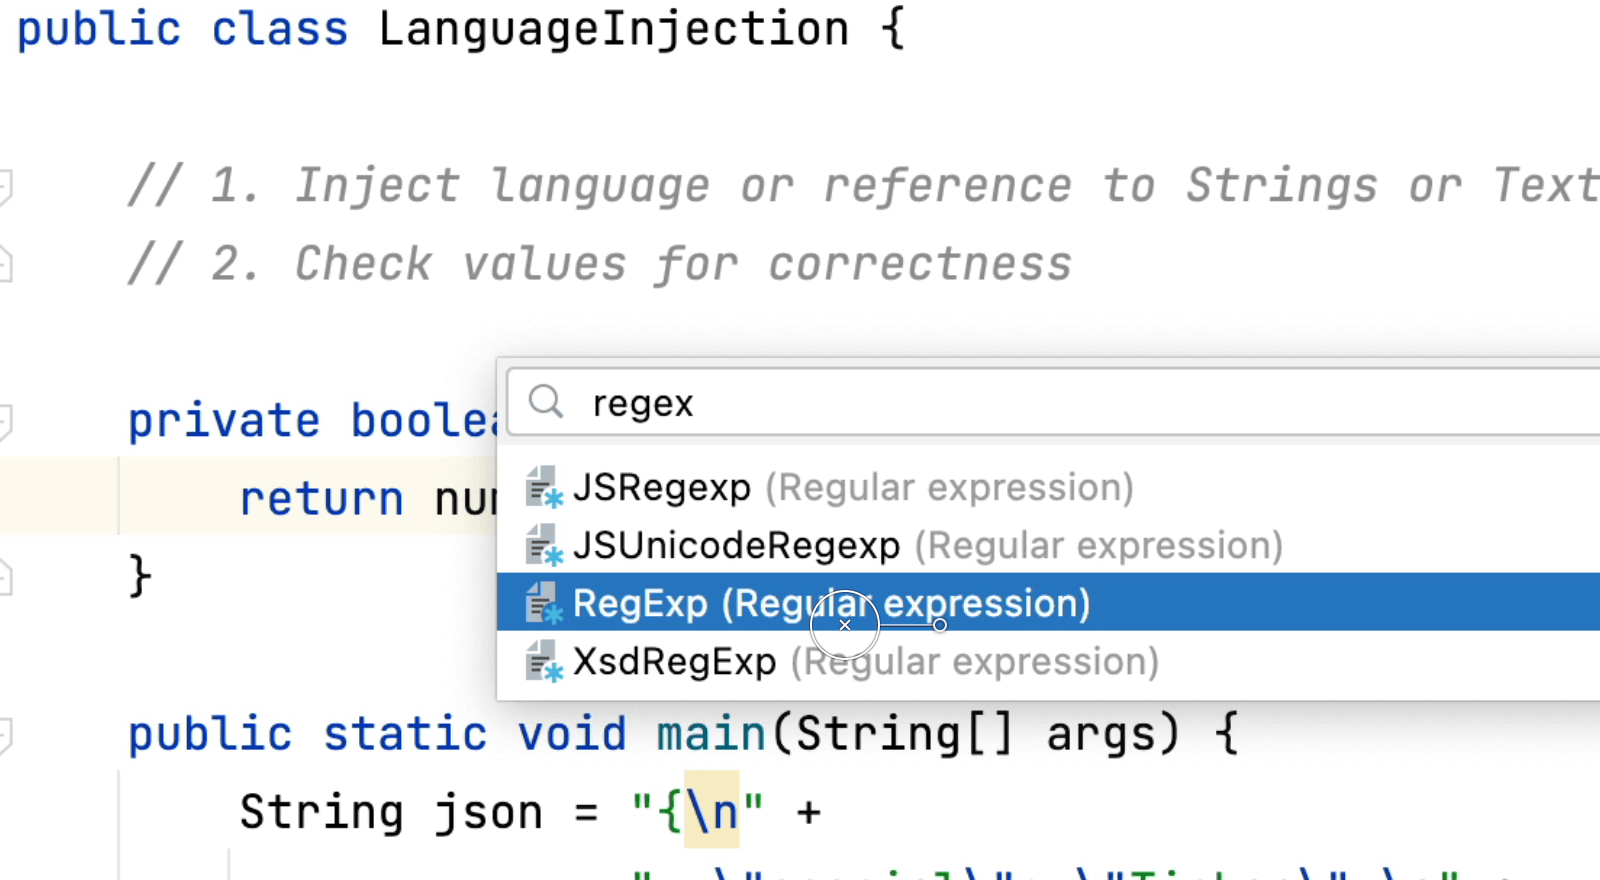The width and height of the screenshot is (1600, 880).
Task: Click the search field containing "regex"
Action: (1000, 403)
